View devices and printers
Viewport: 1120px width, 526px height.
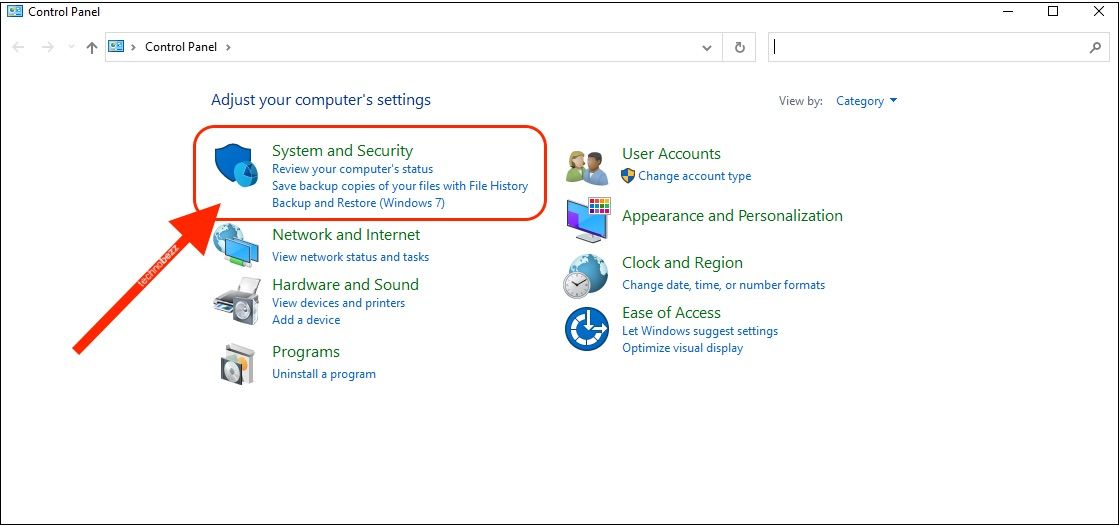[339, 303]
